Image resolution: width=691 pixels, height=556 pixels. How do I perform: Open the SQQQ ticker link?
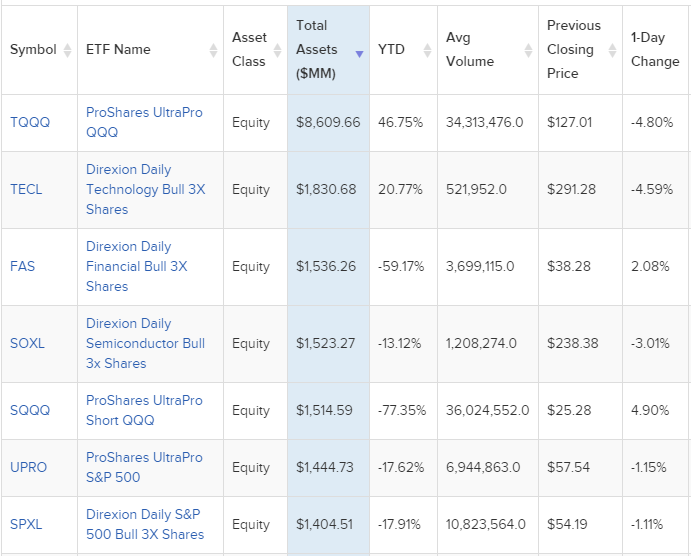(29, 410)
